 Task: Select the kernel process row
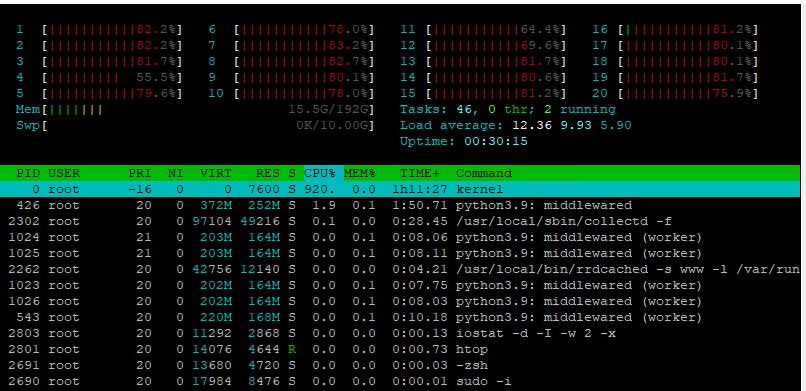click(x=400, y=189)
